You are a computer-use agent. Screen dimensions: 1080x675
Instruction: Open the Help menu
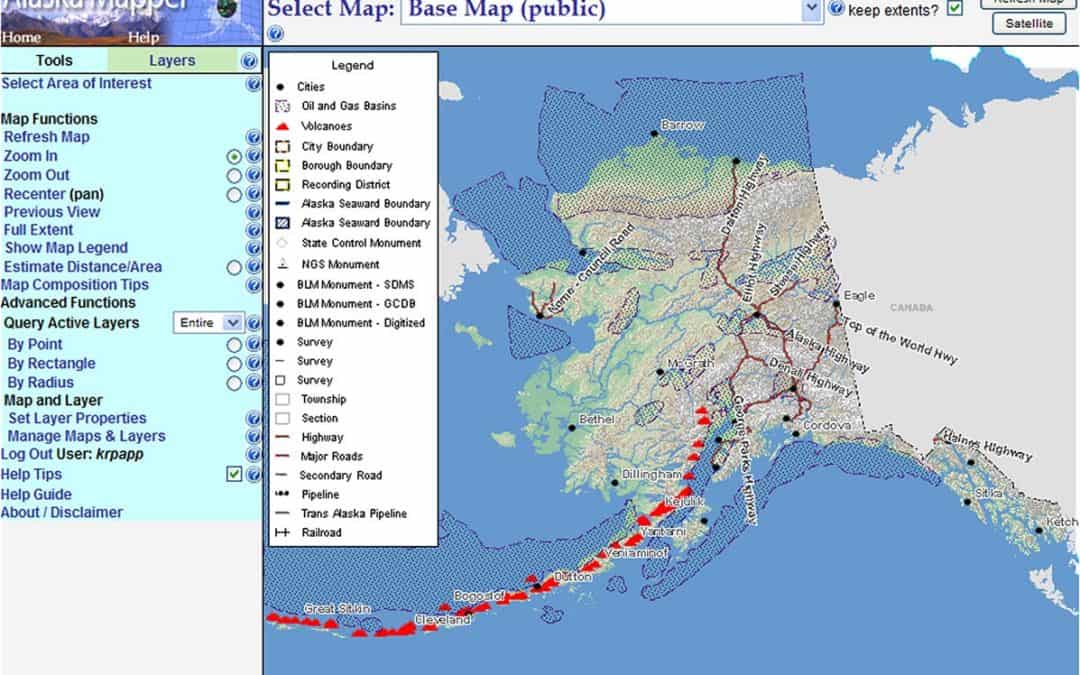(143, 37)
